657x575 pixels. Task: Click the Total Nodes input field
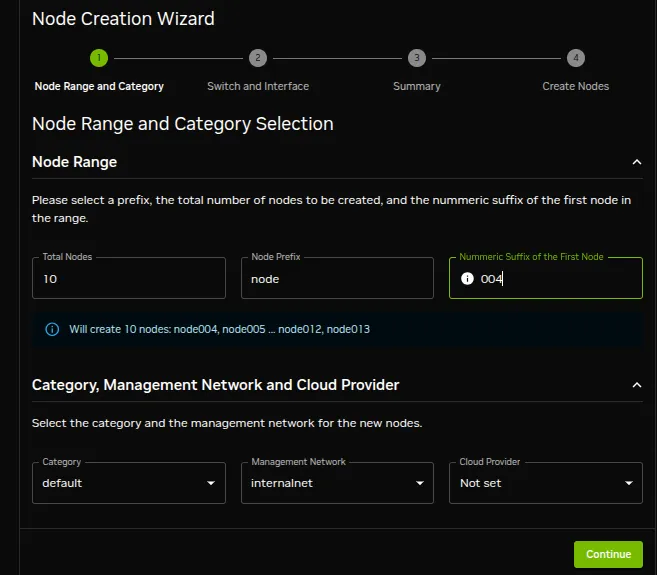pyautogui.click(x=129, y=278)
